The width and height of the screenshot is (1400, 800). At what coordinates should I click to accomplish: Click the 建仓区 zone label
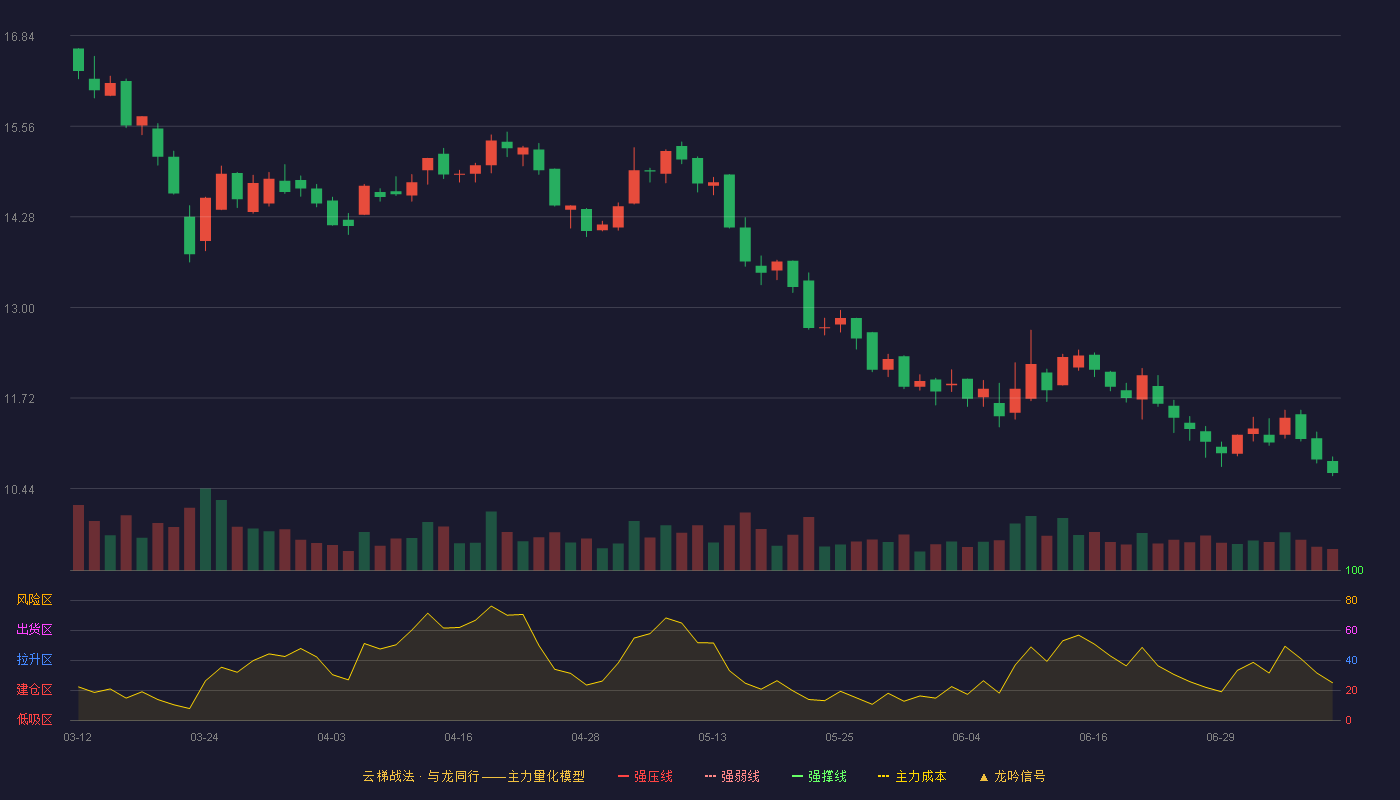click(x=34, y=690)
